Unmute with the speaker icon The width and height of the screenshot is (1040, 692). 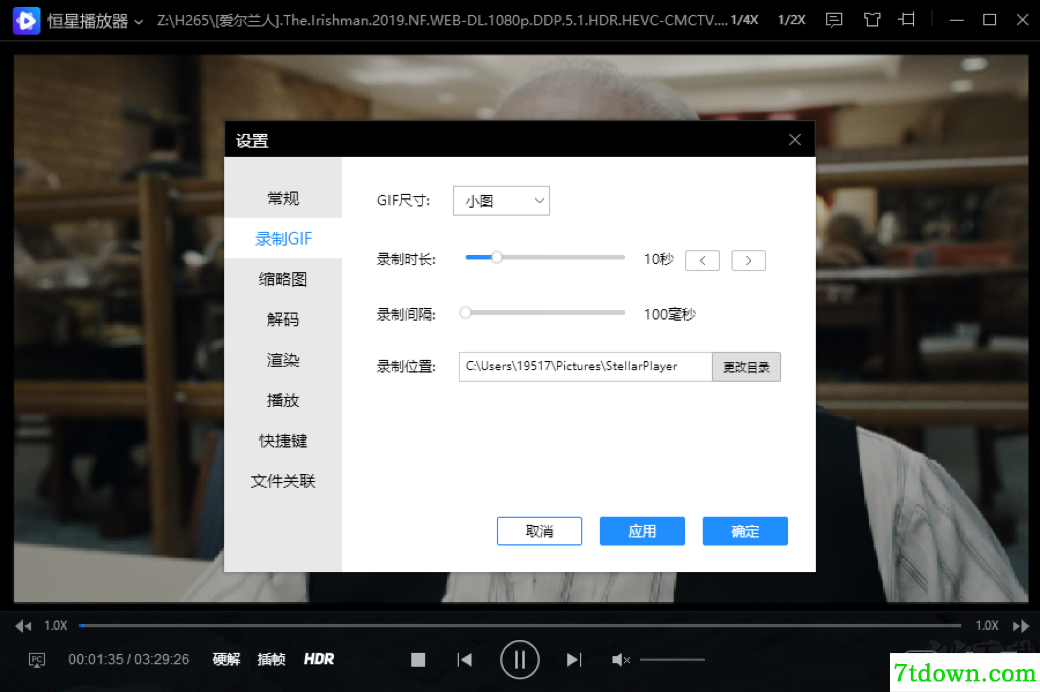[621, 659]
